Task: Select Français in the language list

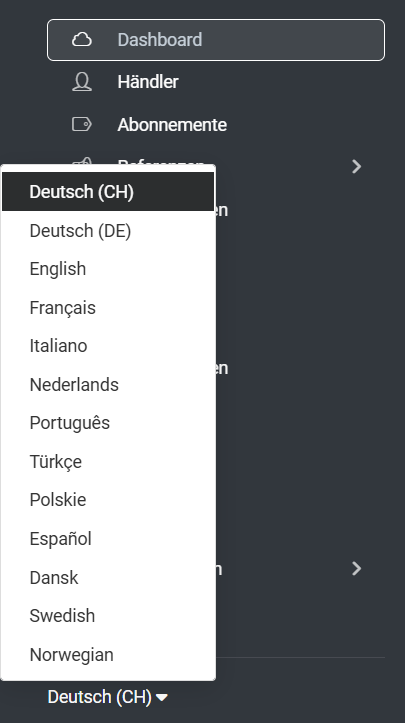Action: 108,308
